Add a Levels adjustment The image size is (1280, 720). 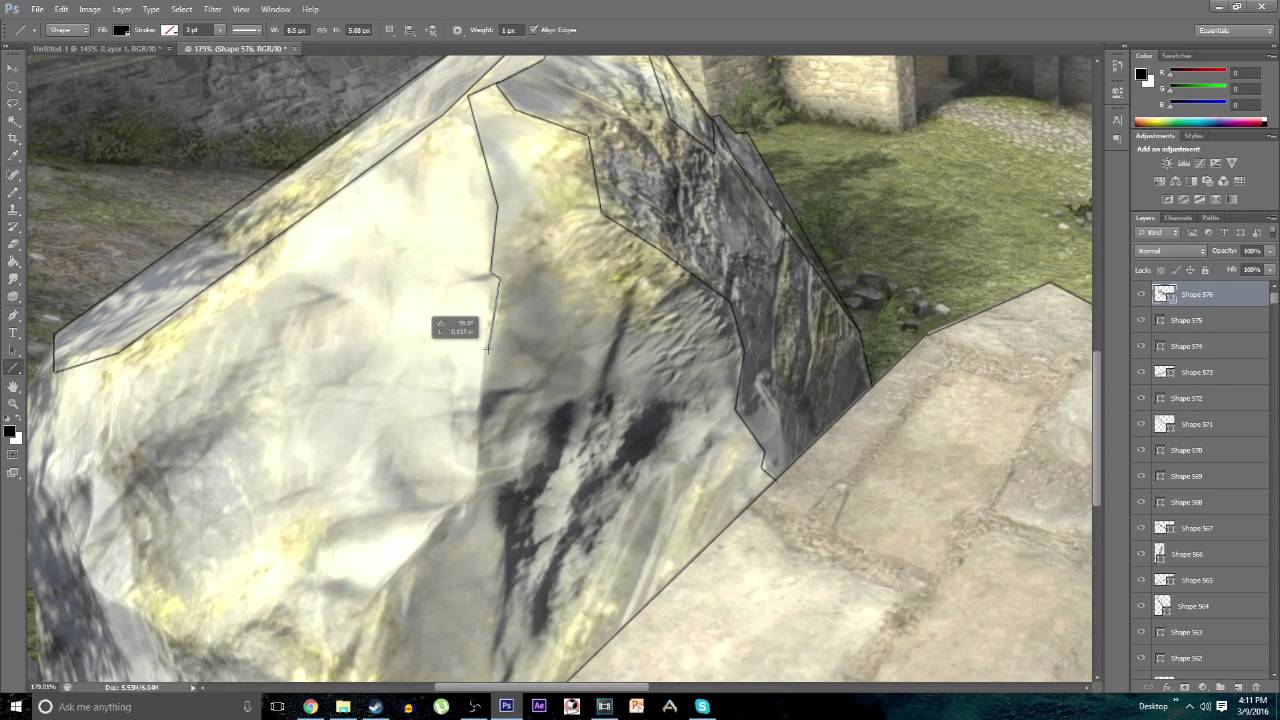pyautogui.click(x=1183, y=162)
